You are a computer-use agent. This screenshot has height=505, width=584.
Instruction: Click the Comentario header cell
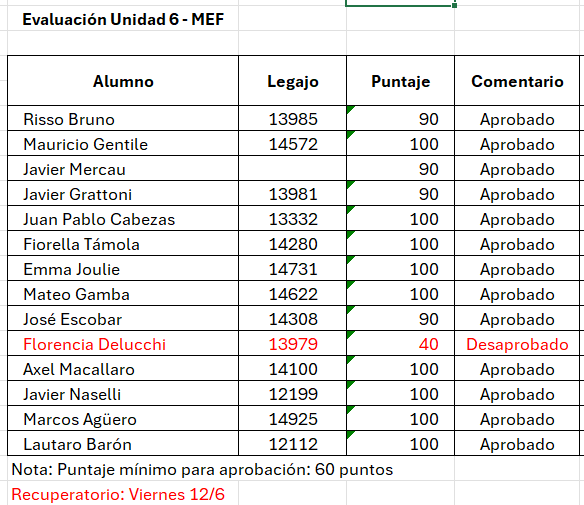click(517, 81)
